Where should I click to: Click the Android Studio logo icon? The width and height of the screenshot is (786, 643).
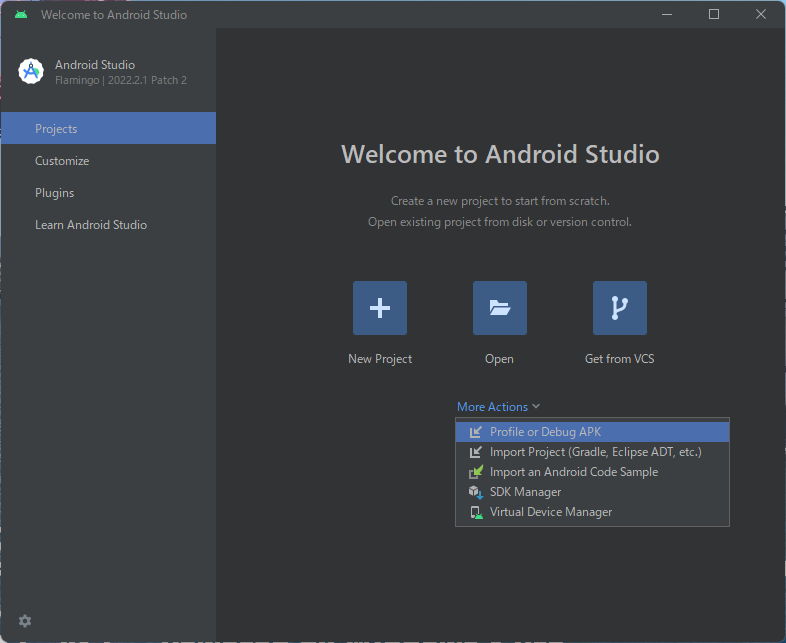(31, 71)
